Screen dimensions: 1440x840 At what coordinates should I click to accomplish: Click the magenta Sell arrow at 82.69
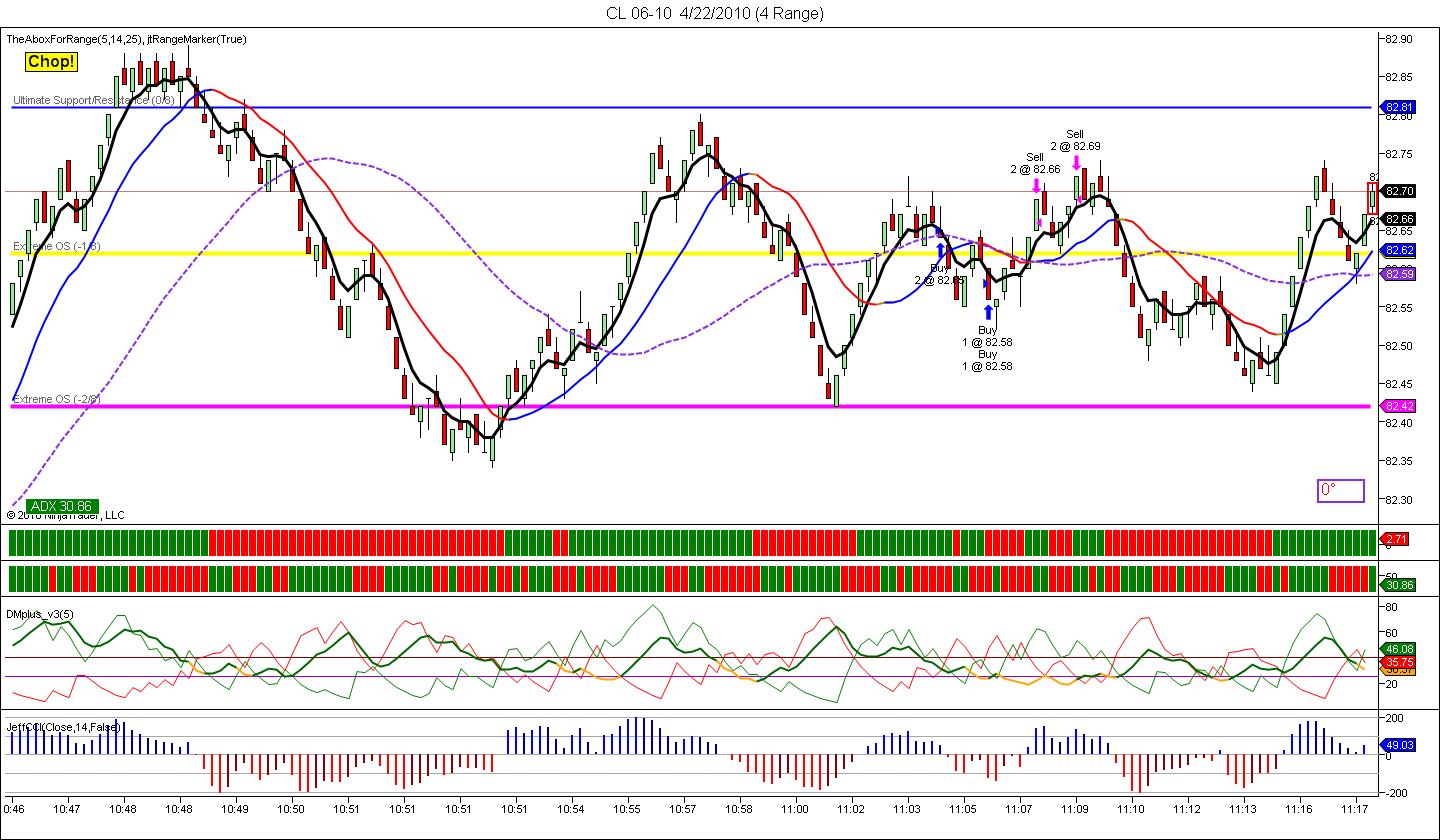(x=1076, y=162)
